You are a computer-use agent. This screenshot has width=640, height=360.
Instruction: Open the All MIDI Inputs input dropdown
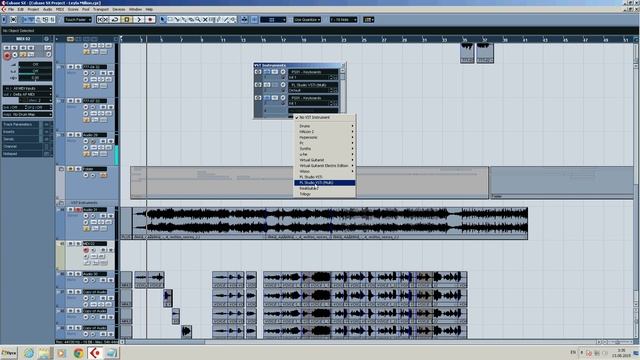pyautogui.click(x=27, y=89)
